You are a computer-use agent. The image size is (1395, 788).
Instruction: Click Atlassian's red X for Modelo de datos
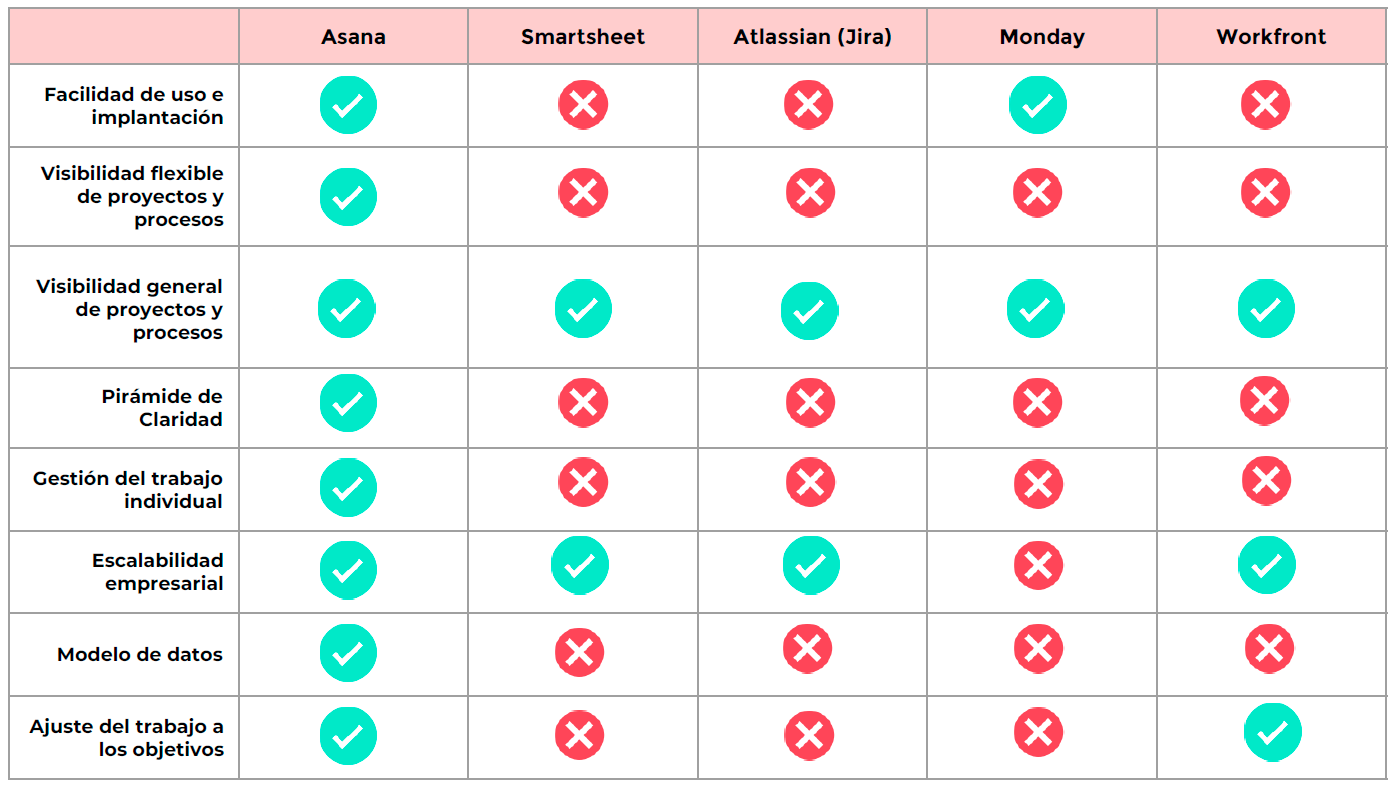click(x=808, y=649)
